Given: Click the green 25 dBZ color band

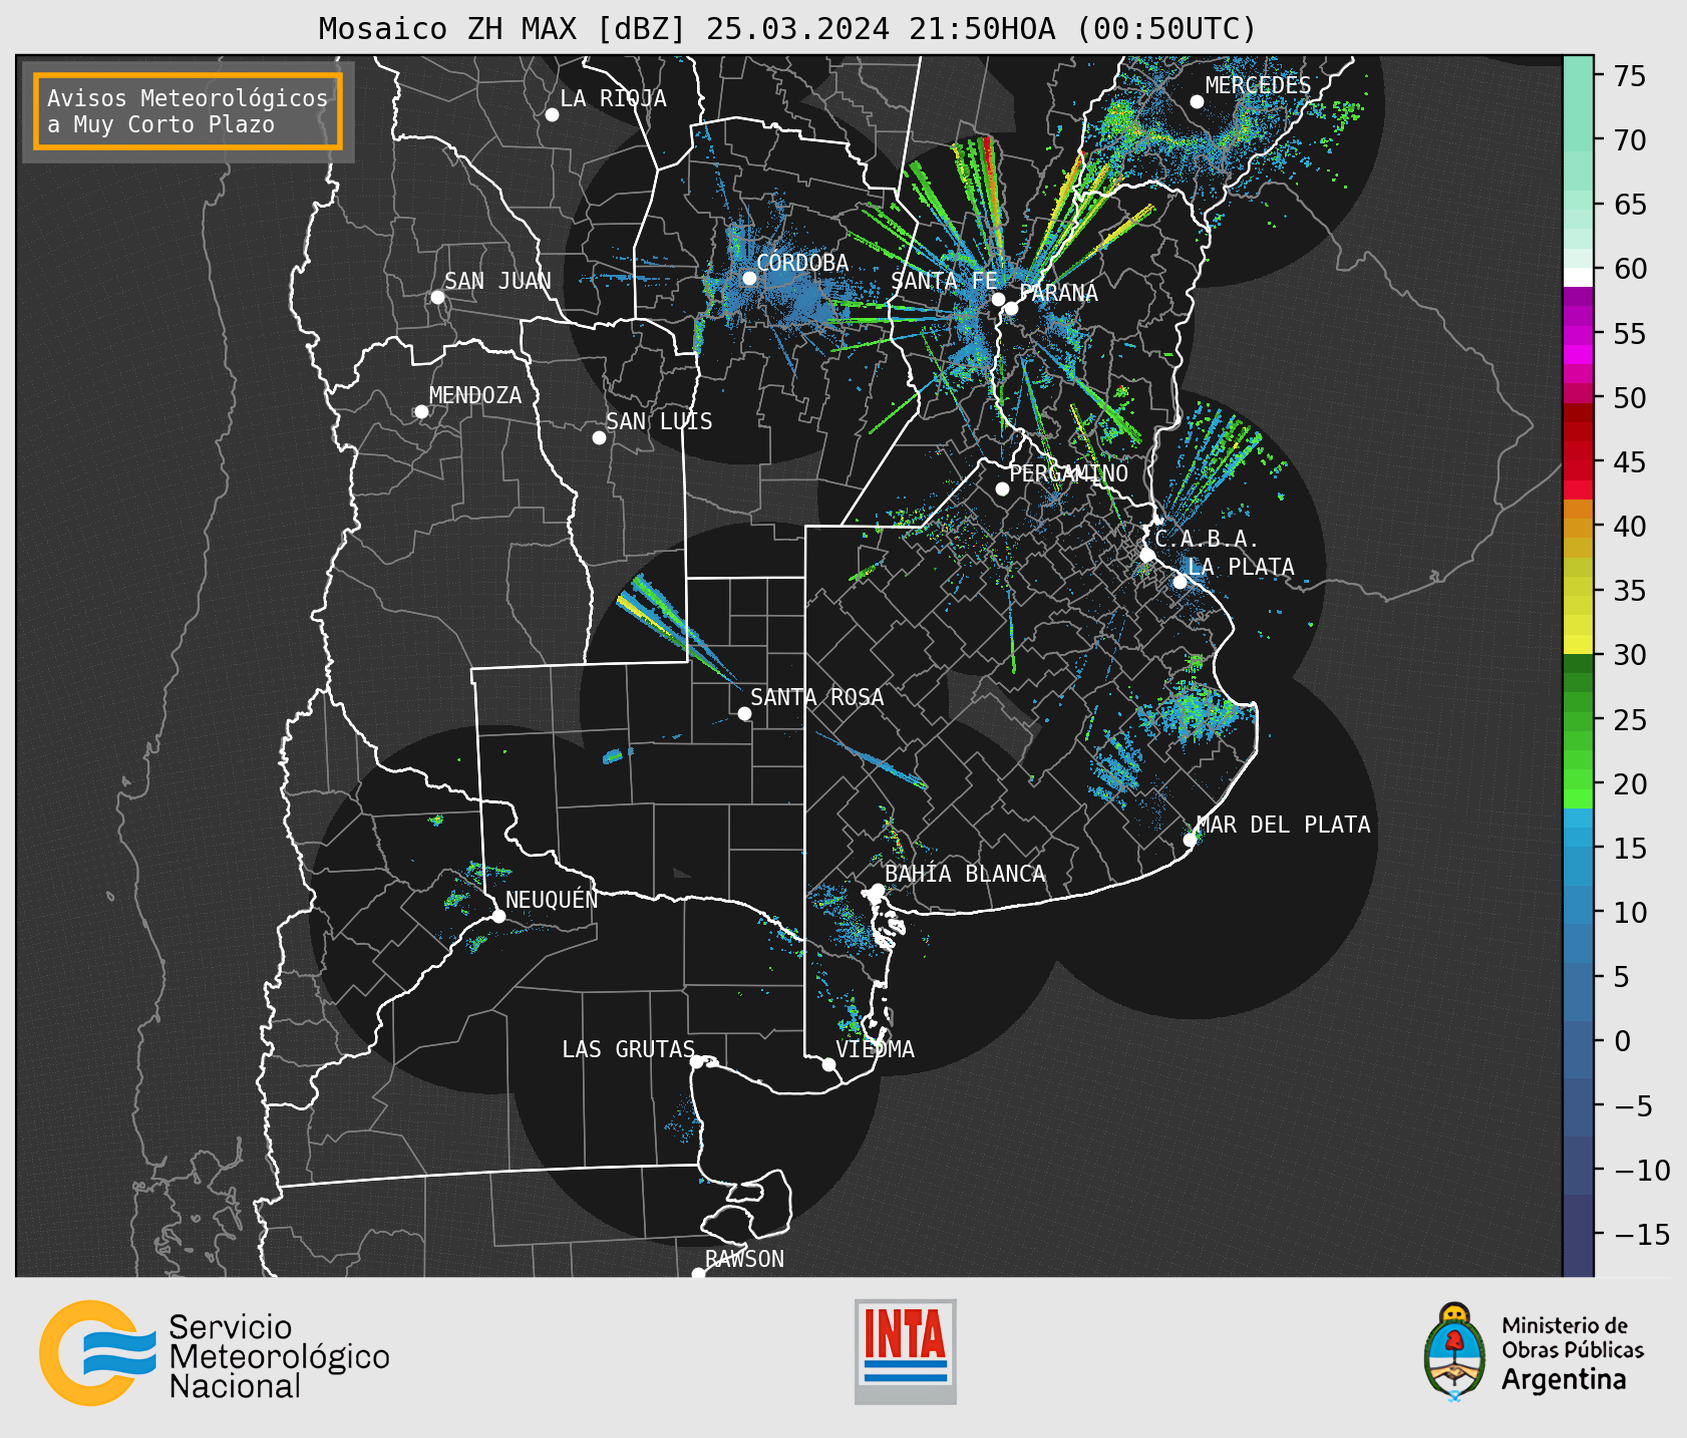Looking at the screenshot, I should (1578, 720).
